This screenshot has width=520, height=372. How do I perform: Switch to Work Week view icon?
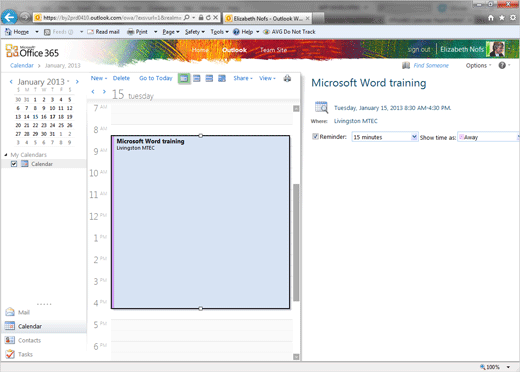pos(197,78)
